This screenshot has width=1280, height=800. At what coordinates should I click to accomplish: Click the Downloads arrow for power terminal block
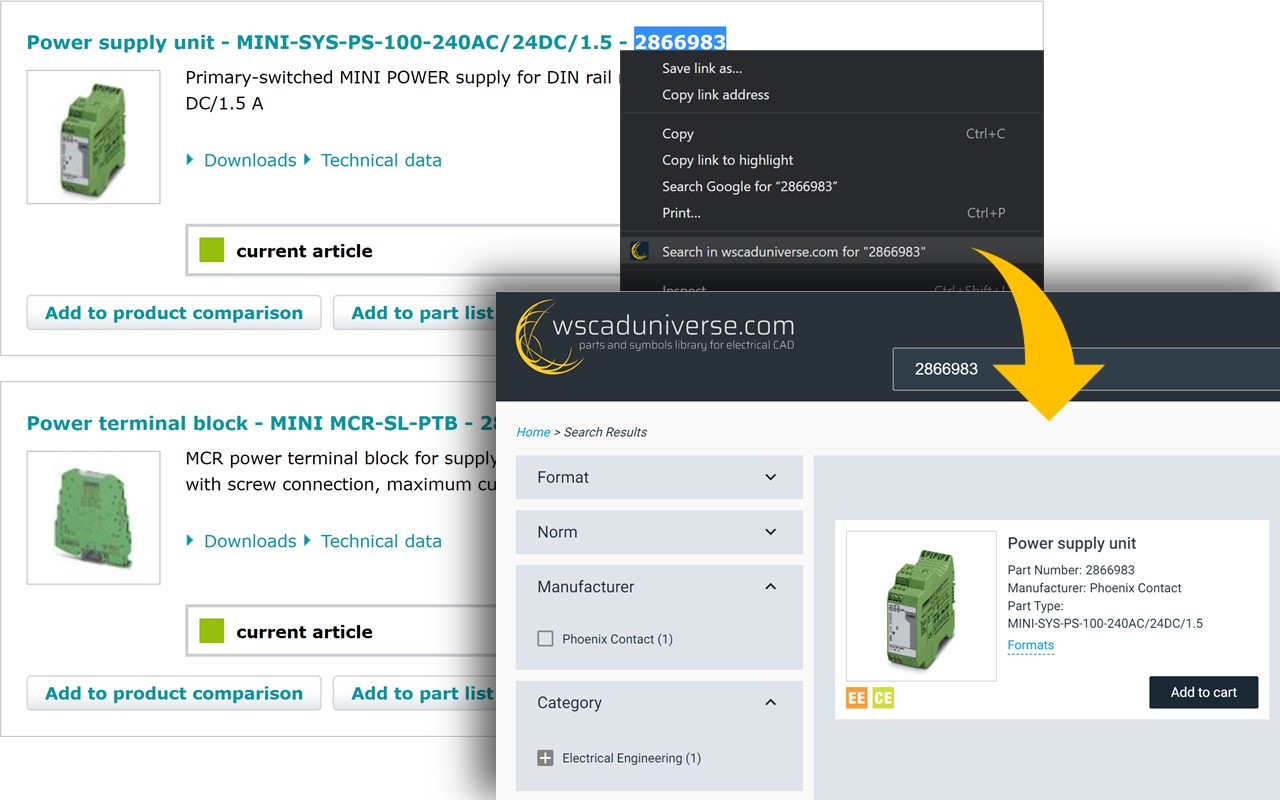[190, 541]
